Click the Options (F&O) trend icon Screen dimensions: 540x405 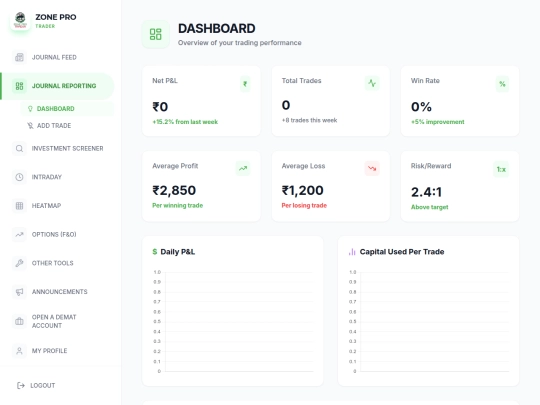pyautogui.click(x=19, y=235)
